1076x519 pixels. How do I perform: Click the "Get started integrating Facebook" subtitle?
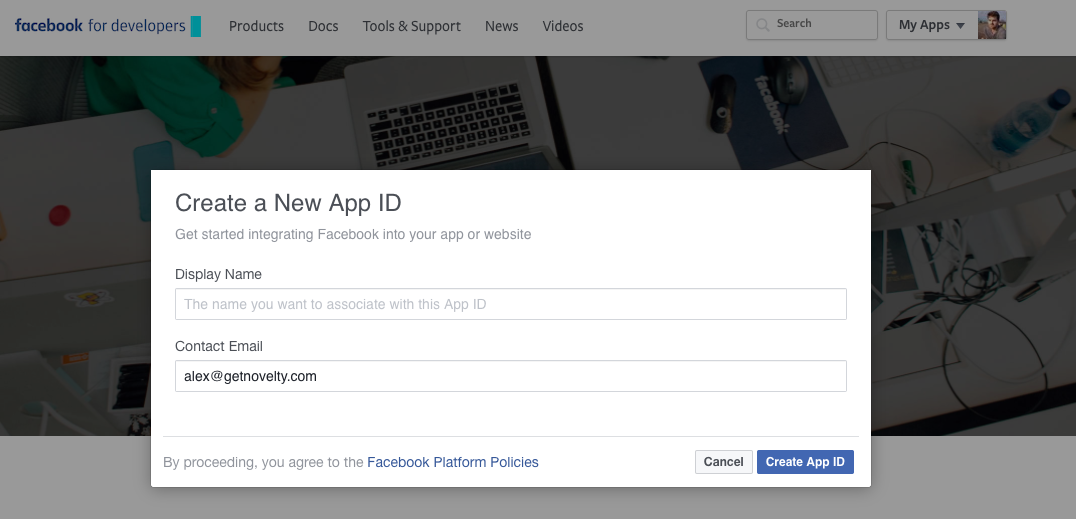353,234
